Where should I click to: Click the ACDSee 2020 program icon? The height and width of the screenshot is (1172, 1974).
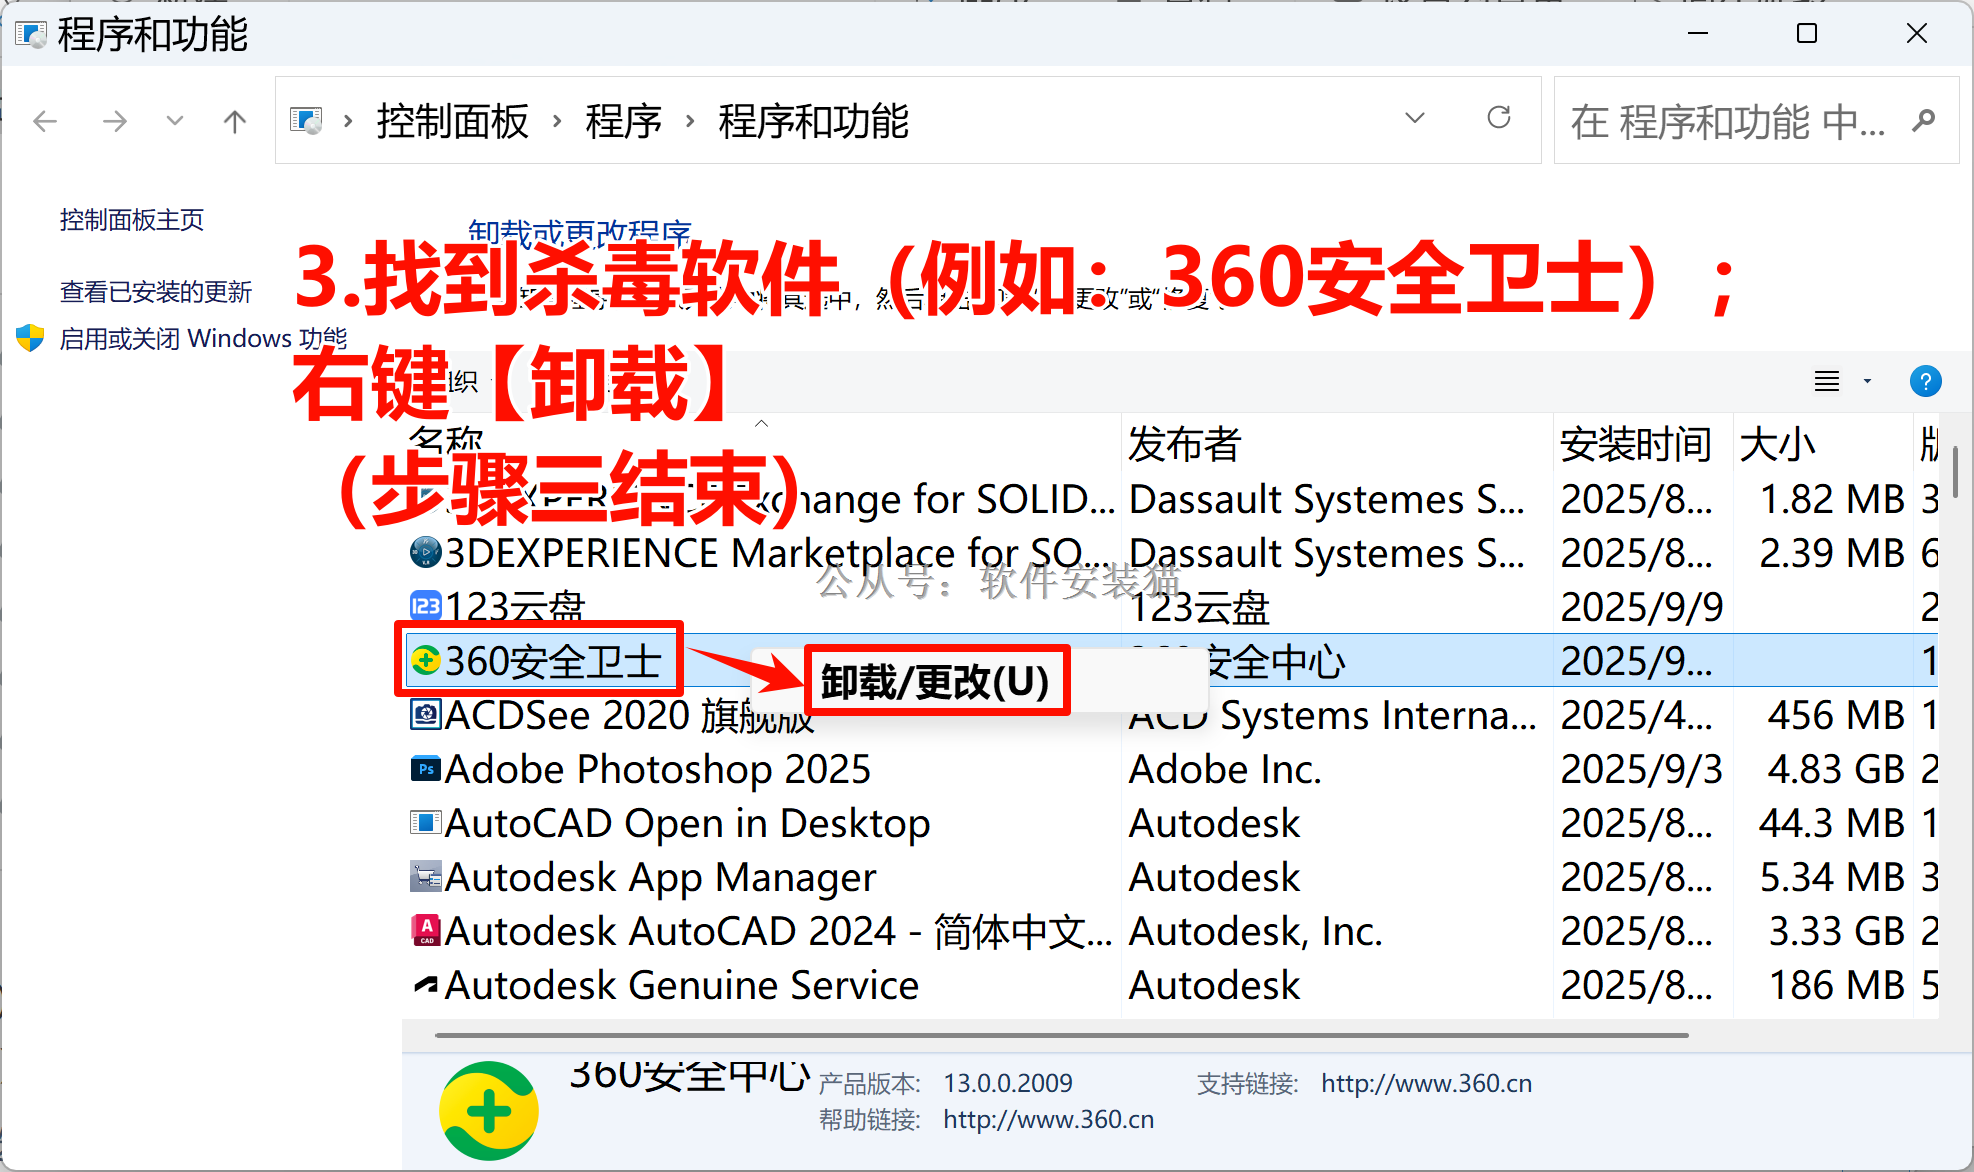click(426, 715)
